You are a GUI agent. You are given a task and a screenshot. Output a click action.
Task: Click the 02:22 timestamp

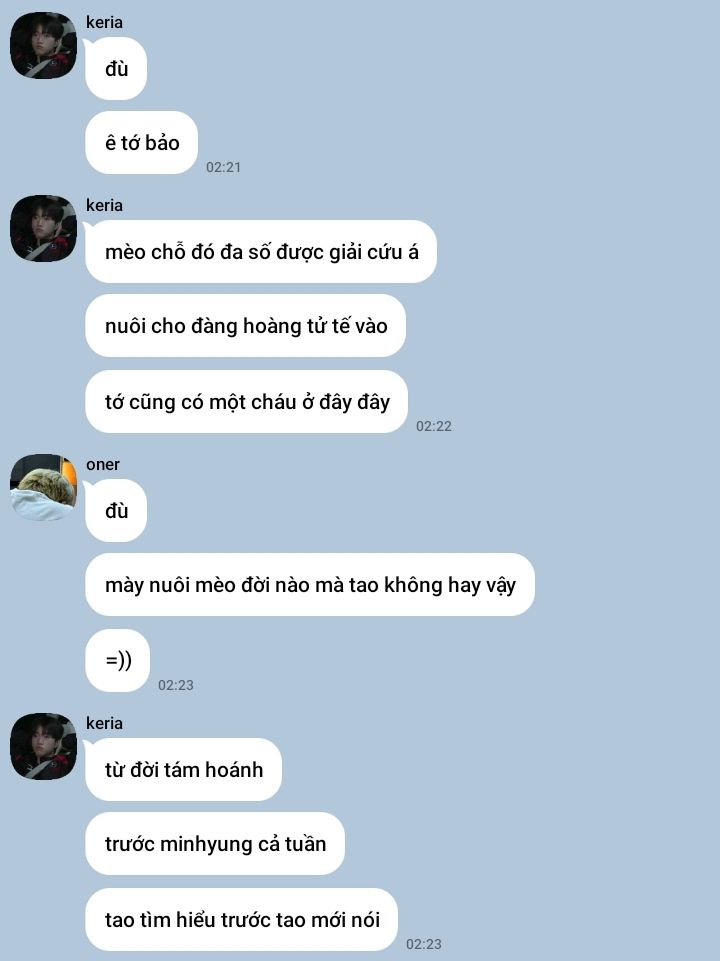434,426
